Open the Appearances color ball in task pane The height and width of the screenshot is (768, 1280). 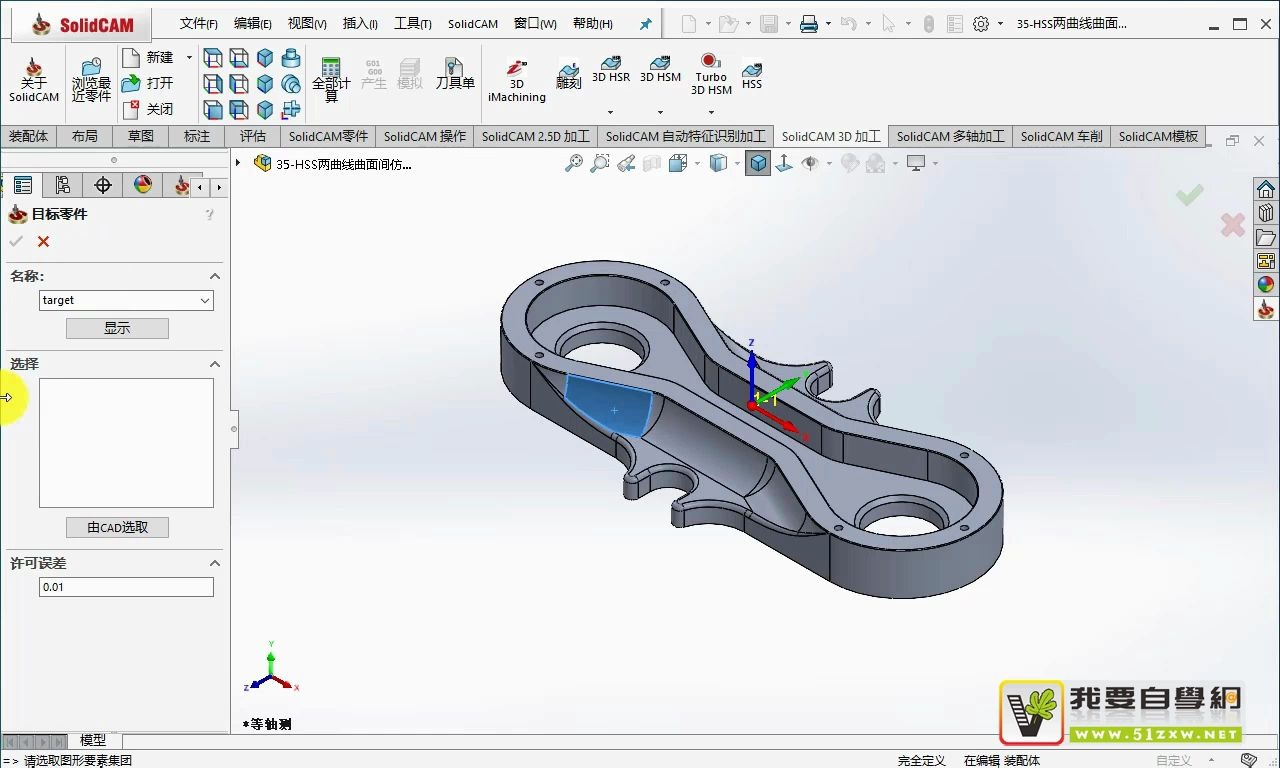click(1266, 285)
